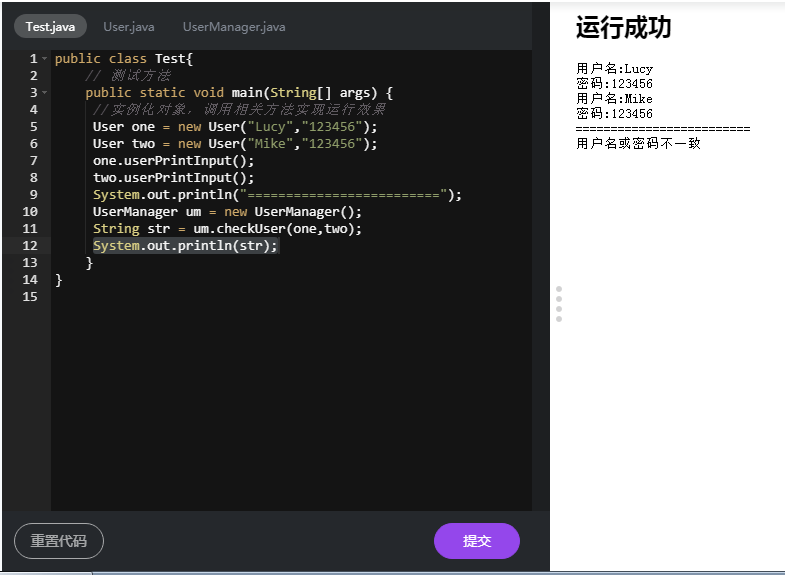
Task: Collapse the main method fold arrow on line 3
Action: coord(45,93)
